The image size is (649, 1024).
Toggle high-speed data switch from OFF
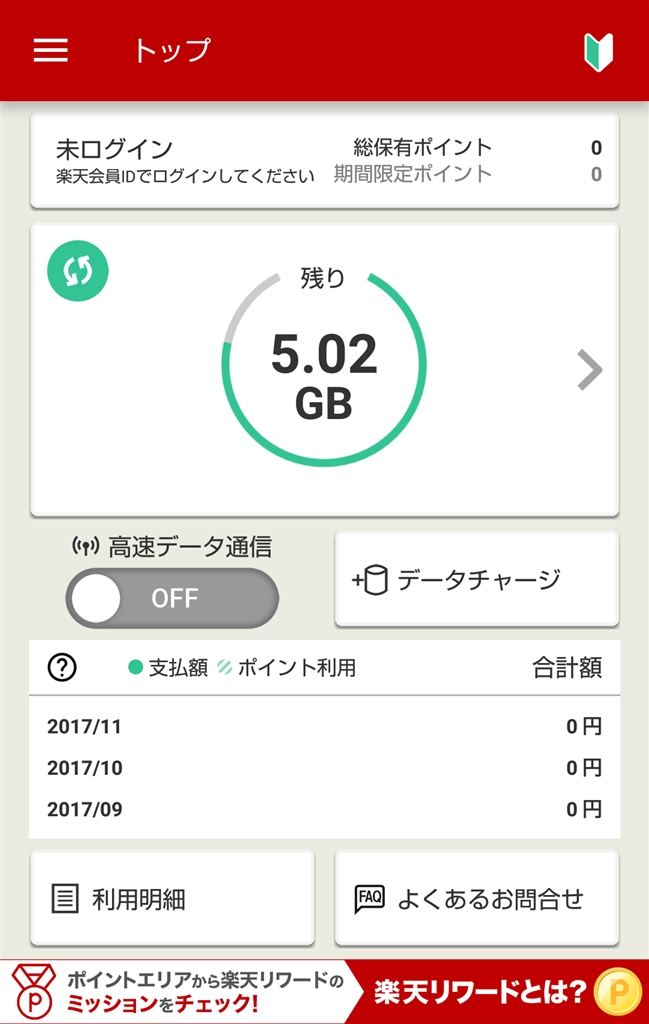pos(172,598)
